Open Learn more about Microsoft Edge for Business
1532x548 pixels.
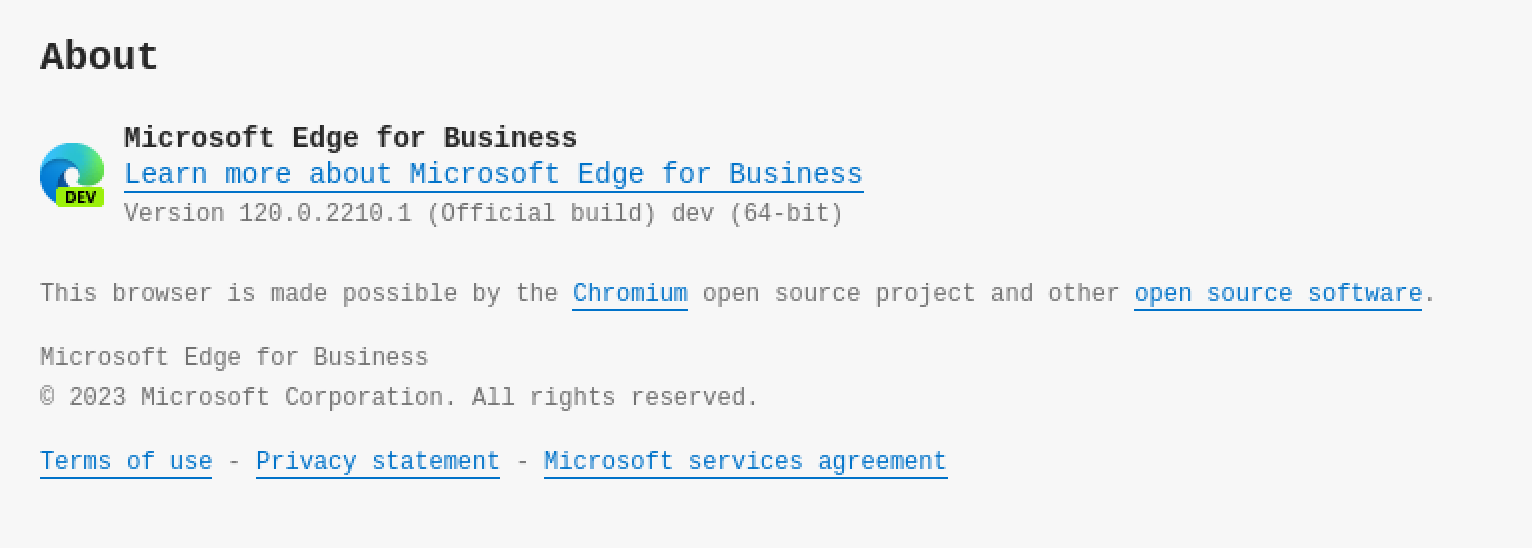tap(493, 174)
